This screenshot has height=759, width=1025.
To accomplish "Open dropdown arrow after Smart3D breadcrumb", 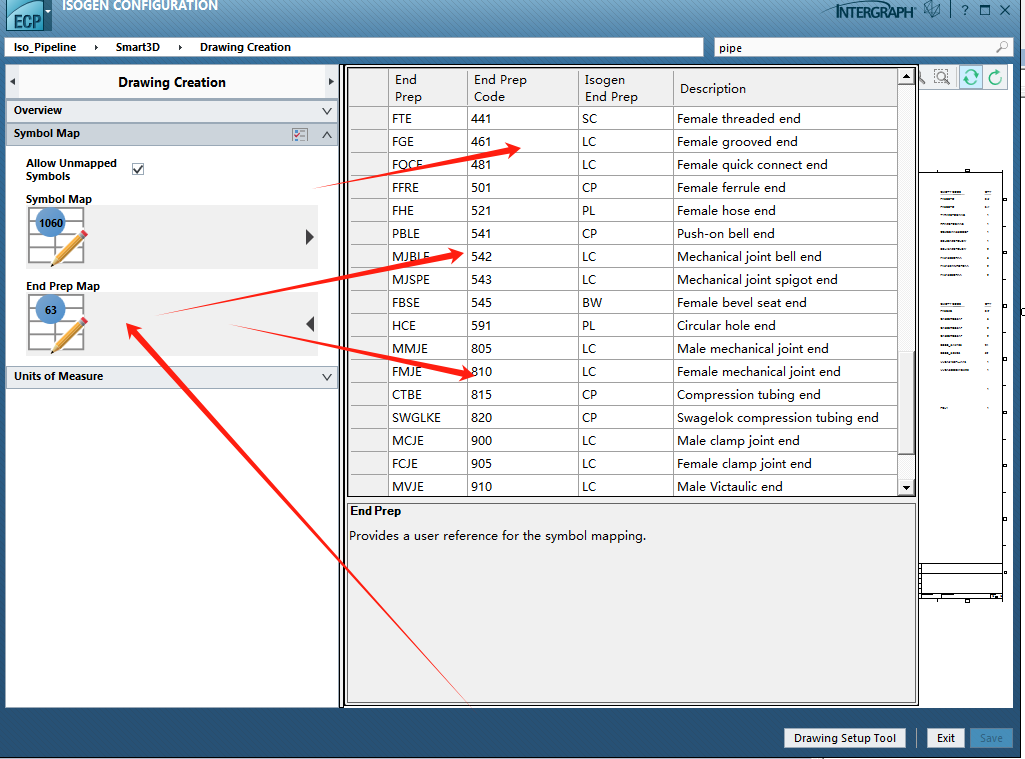I will tap(180, 47).
